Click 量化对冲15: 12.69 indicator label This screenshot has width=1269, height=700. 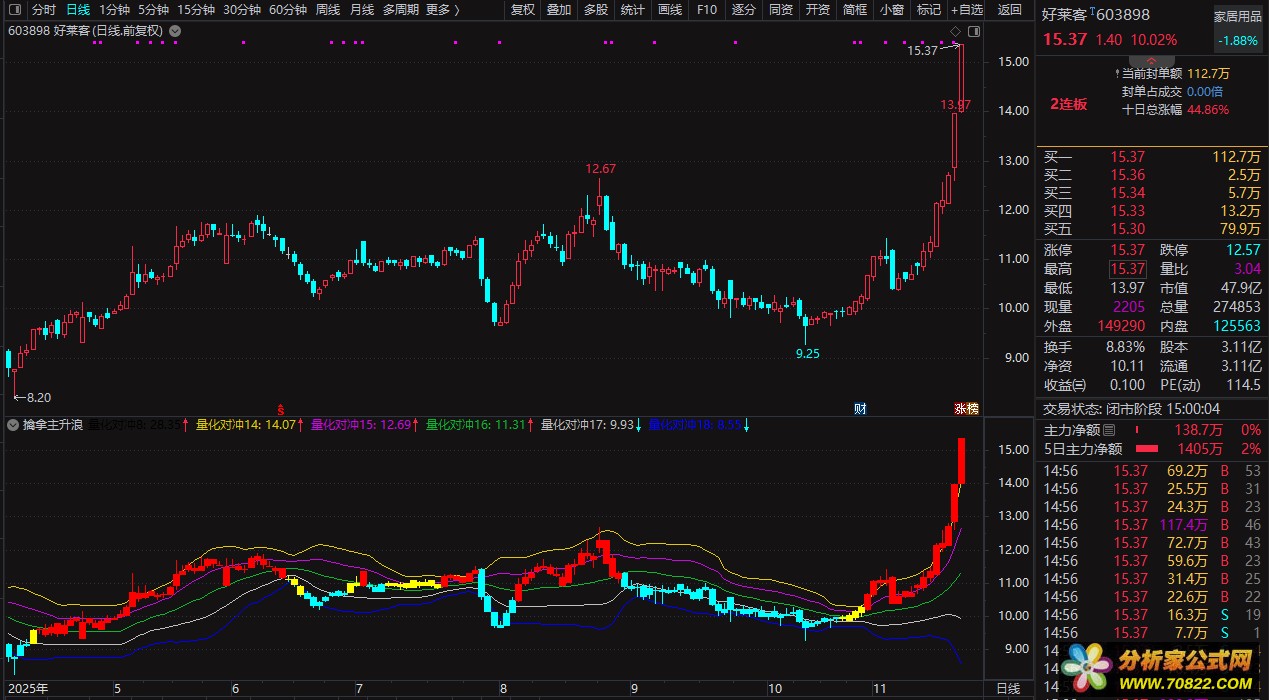pyautogui.click(x=361, y=425)
